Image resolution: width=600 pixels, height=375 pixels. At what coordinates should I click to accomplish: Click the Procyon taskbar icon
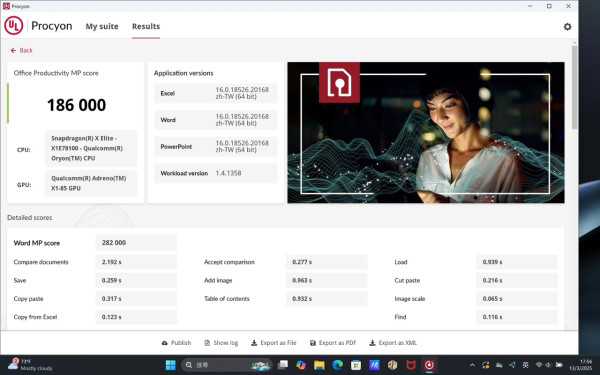429,365
